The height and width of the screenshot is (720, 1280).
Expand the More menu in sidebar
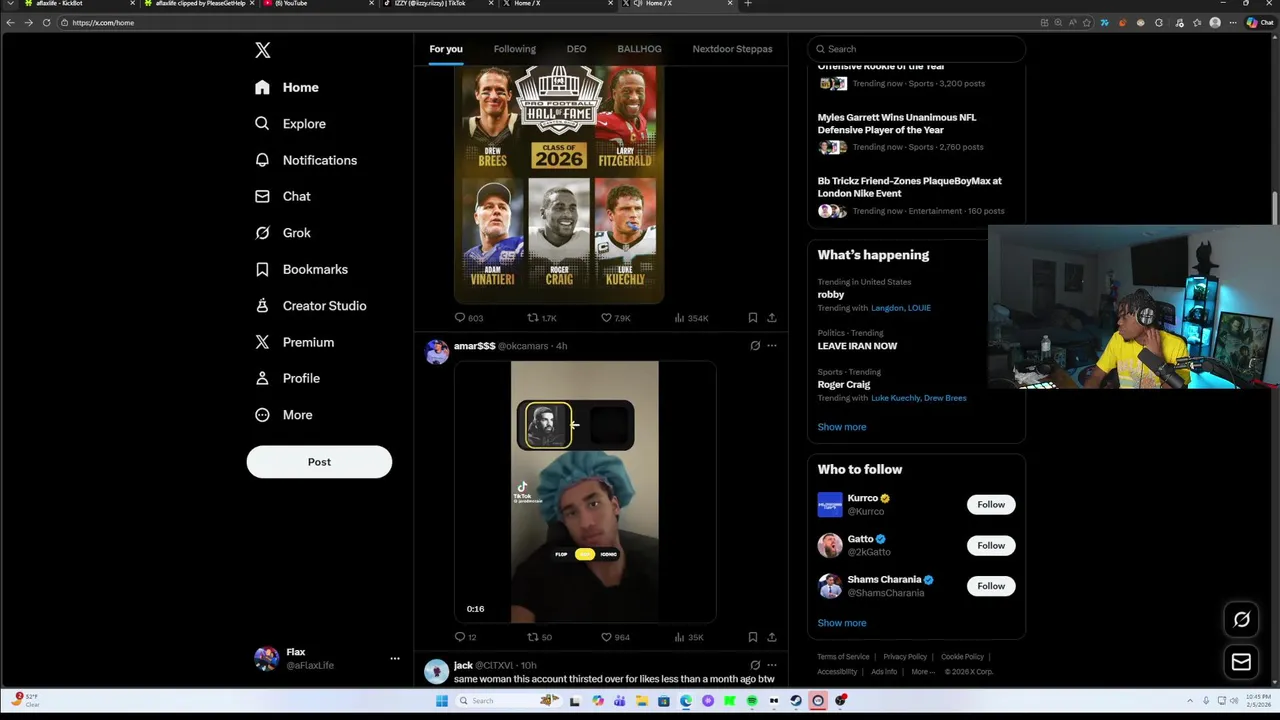[x=283, y=415]
